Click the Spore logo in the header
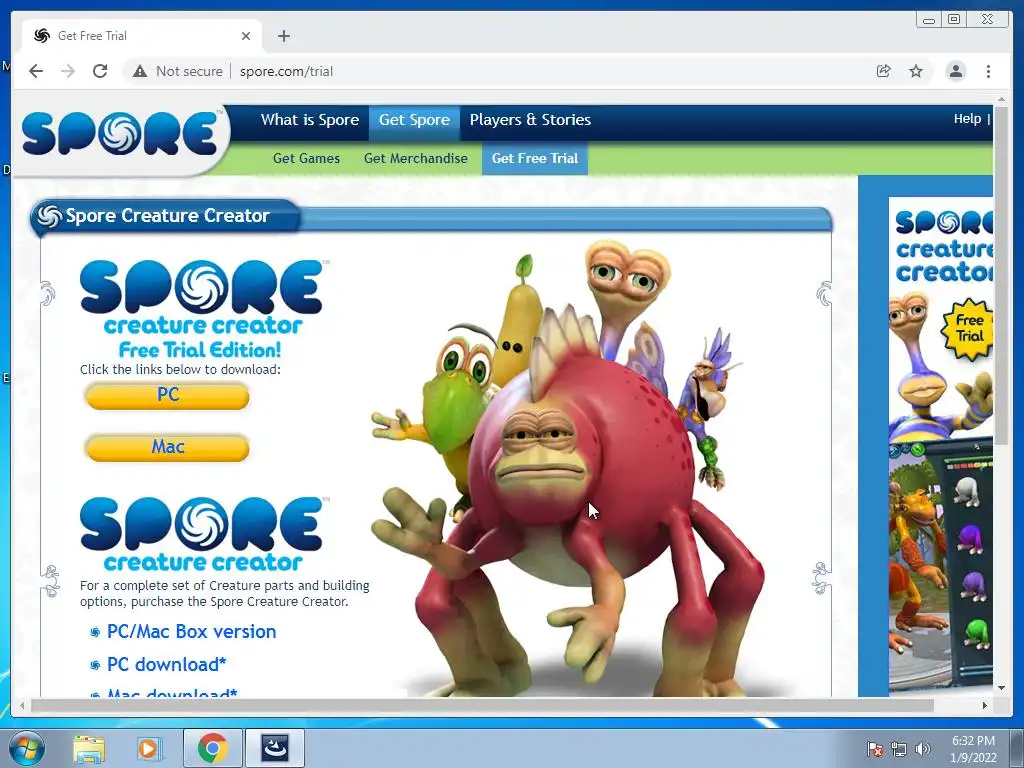 pyautogui.click(x=120, y=134)
